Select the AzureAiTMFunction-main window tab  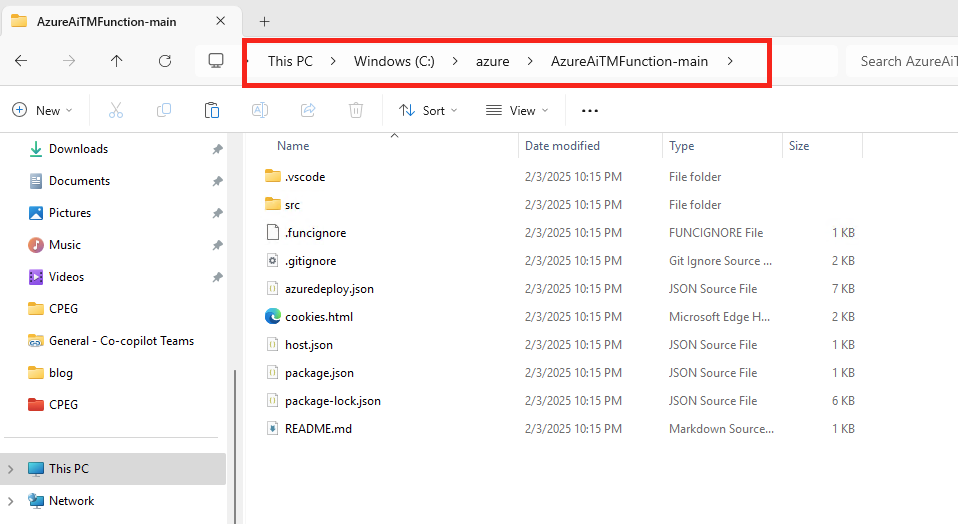[x=121, y=21]
